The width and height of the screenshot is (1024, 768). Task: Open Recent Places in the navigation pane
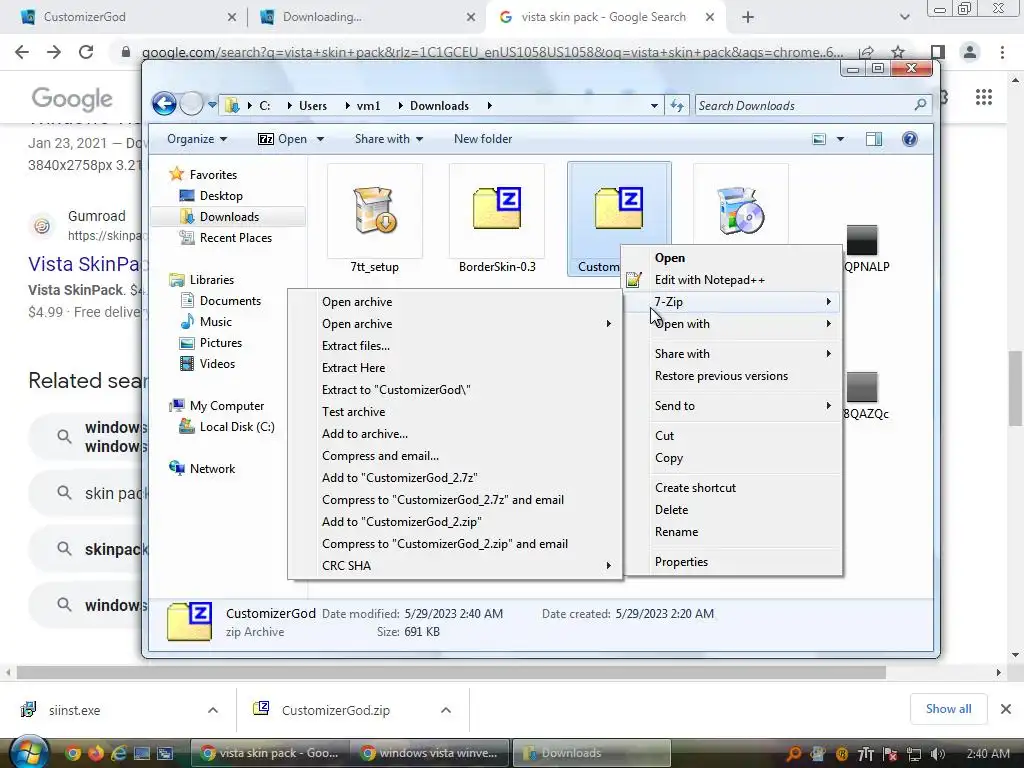(x=236, y=238)
